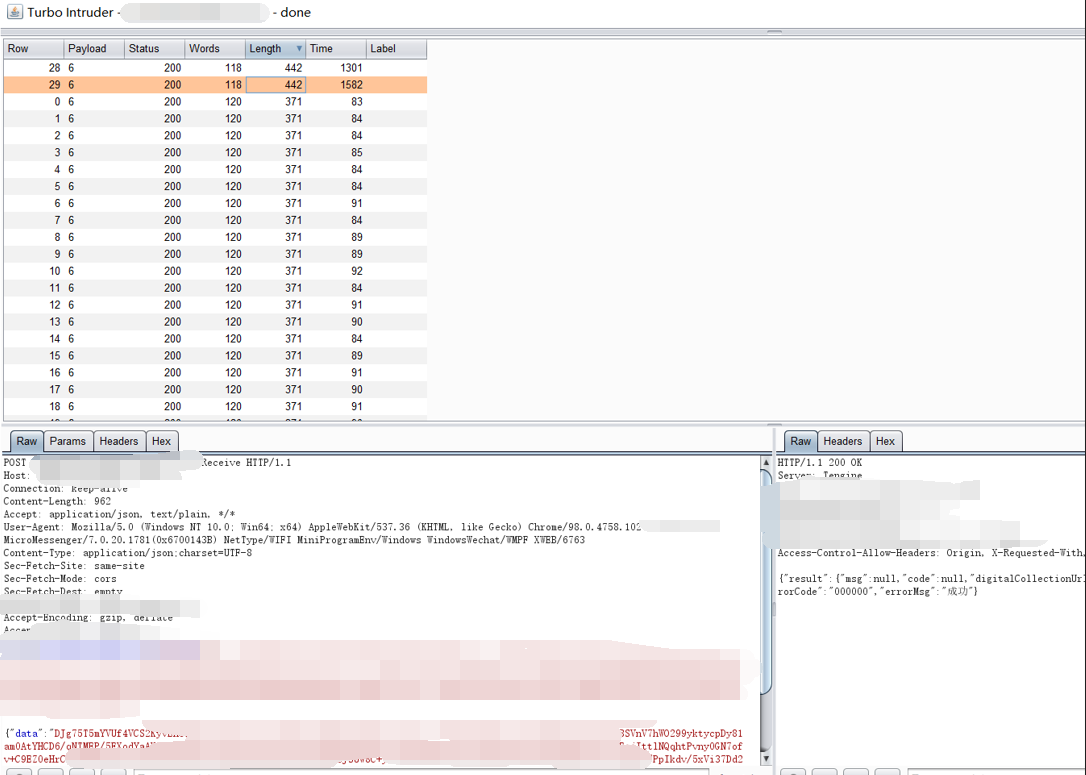The image size is (1086, 775).
Task: Select result row 18 in the table
Action: tap(215, 407)
